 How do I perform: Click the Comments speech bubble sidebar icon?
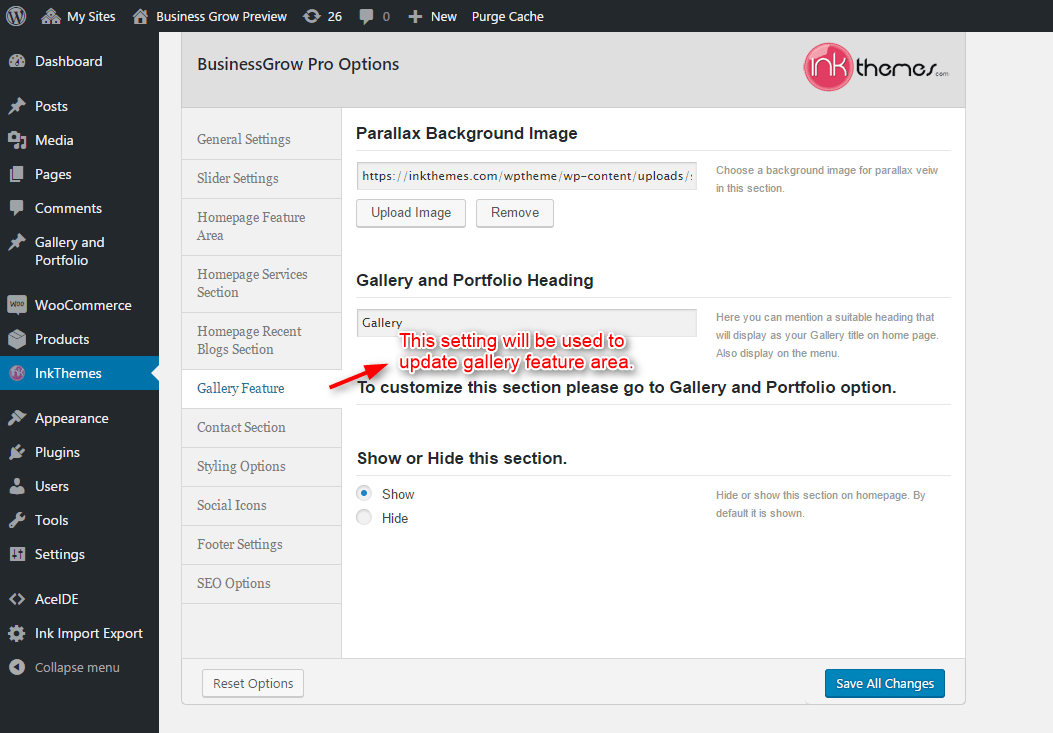17,208
